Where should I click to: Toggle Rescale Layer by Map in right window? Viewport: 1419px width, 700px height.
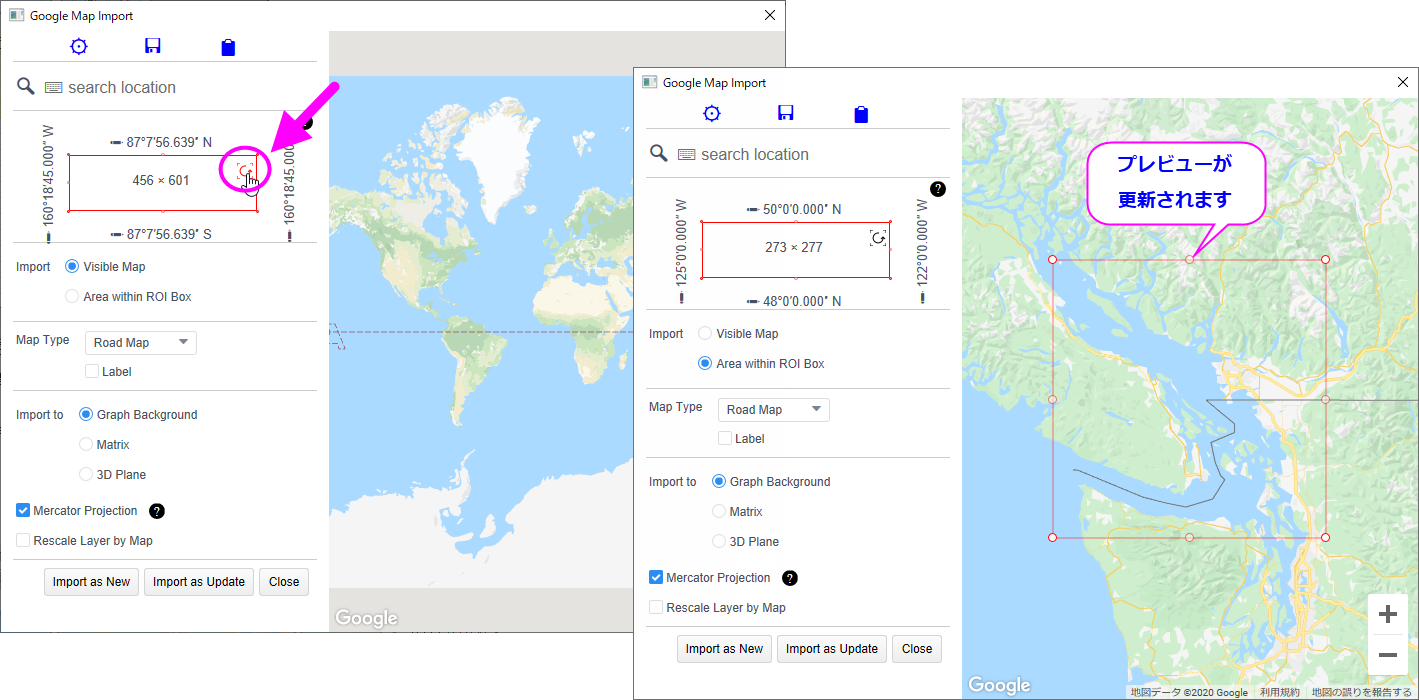pos(656,608)
